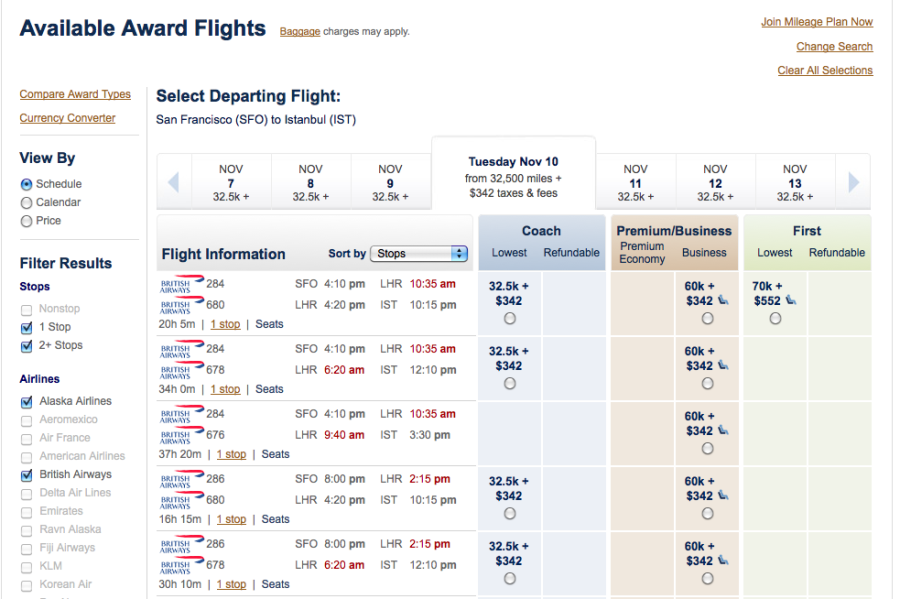Click the Currency Converter link
The height and width of the screenshot is (599, 900).
click(x=67, y=118)
